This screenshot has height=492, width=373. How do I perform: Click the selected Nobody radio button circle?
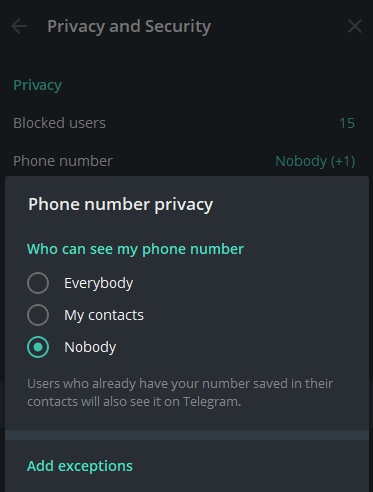coord(38,347)
